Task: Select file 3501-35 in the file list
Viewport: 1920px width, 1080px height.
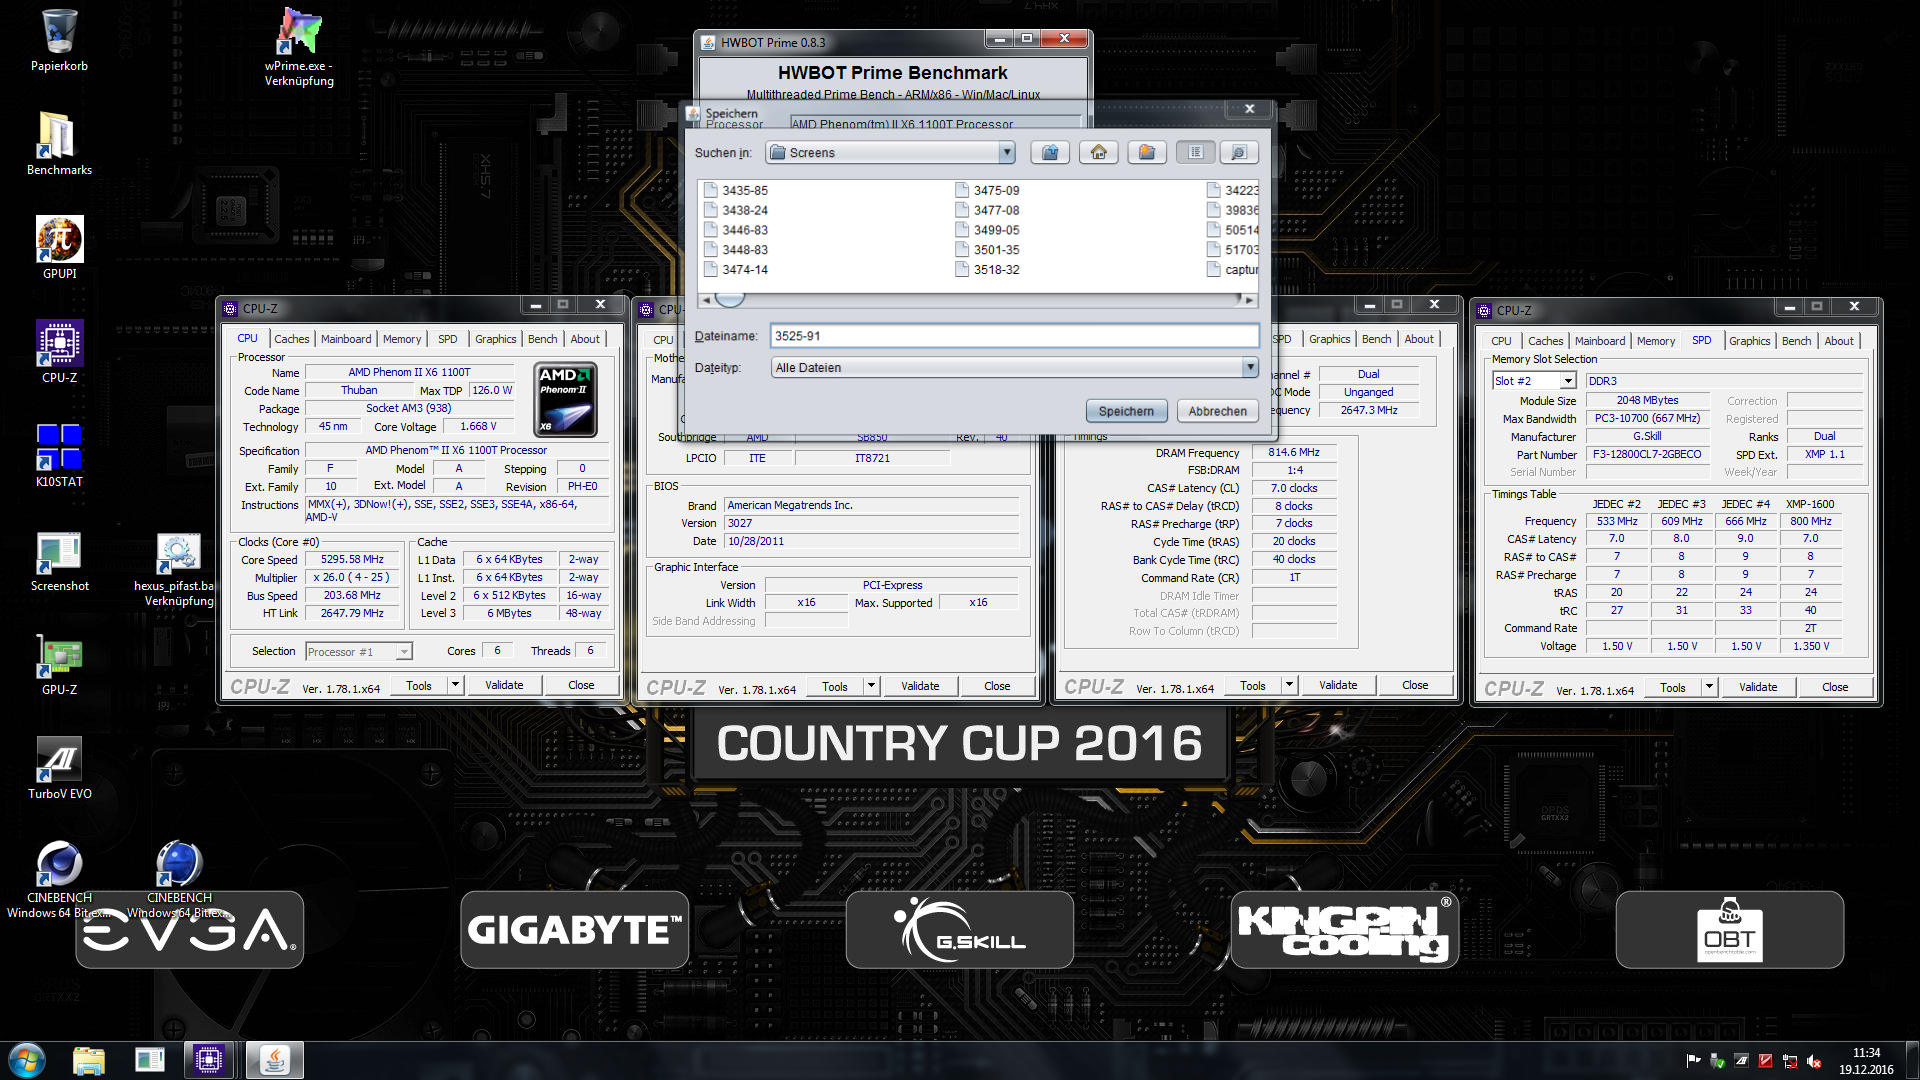Action: pos(987,250)
